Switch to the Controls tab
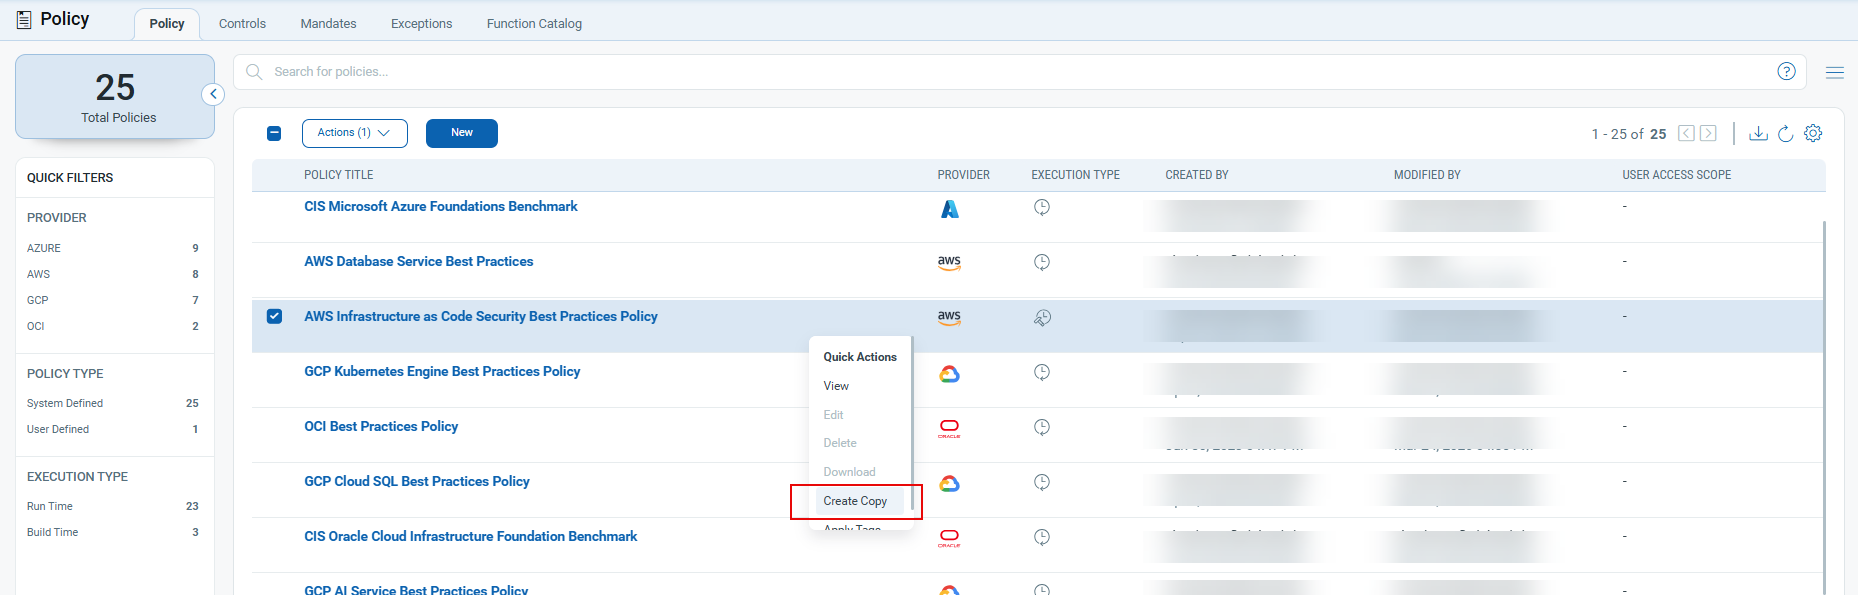The width and height of the screenshot is (1858, 595). [242, 23]
